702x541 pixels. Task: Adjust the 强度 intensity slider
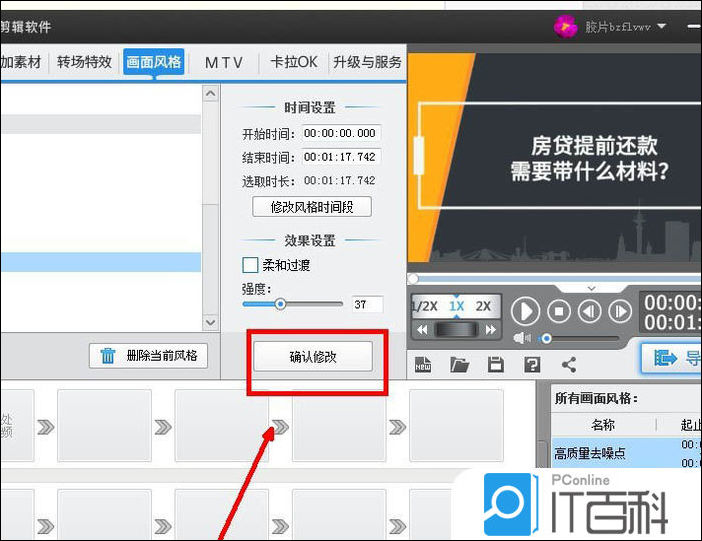click(x=280, y=305)
